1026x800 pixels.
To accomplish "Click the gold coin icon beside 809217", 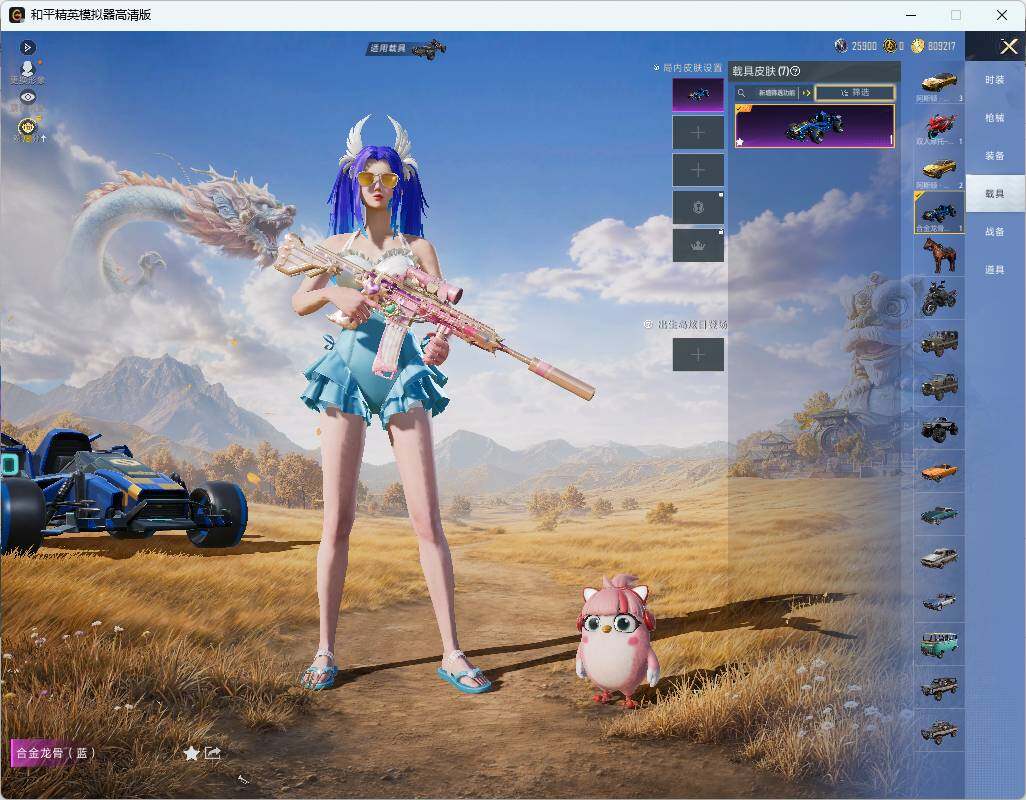I will point(917,46).
